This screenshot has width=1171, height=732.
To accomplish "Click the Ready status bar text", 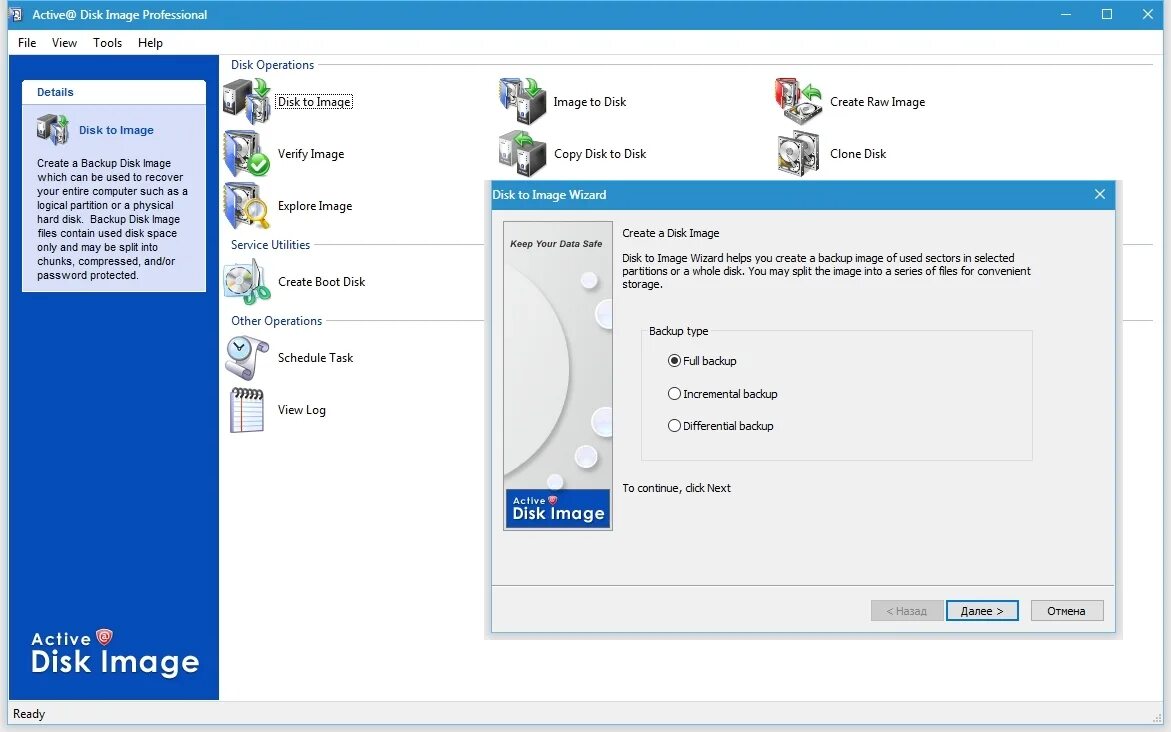I will (29, 714).
